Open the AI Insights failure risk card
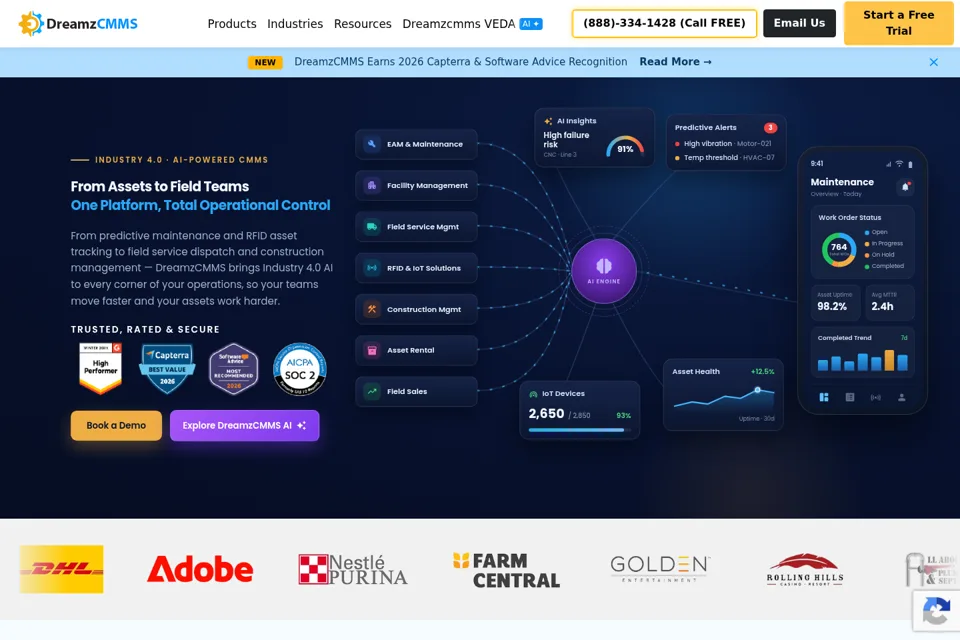The width and height of the screenshot is (960, 640). point(594,138)
